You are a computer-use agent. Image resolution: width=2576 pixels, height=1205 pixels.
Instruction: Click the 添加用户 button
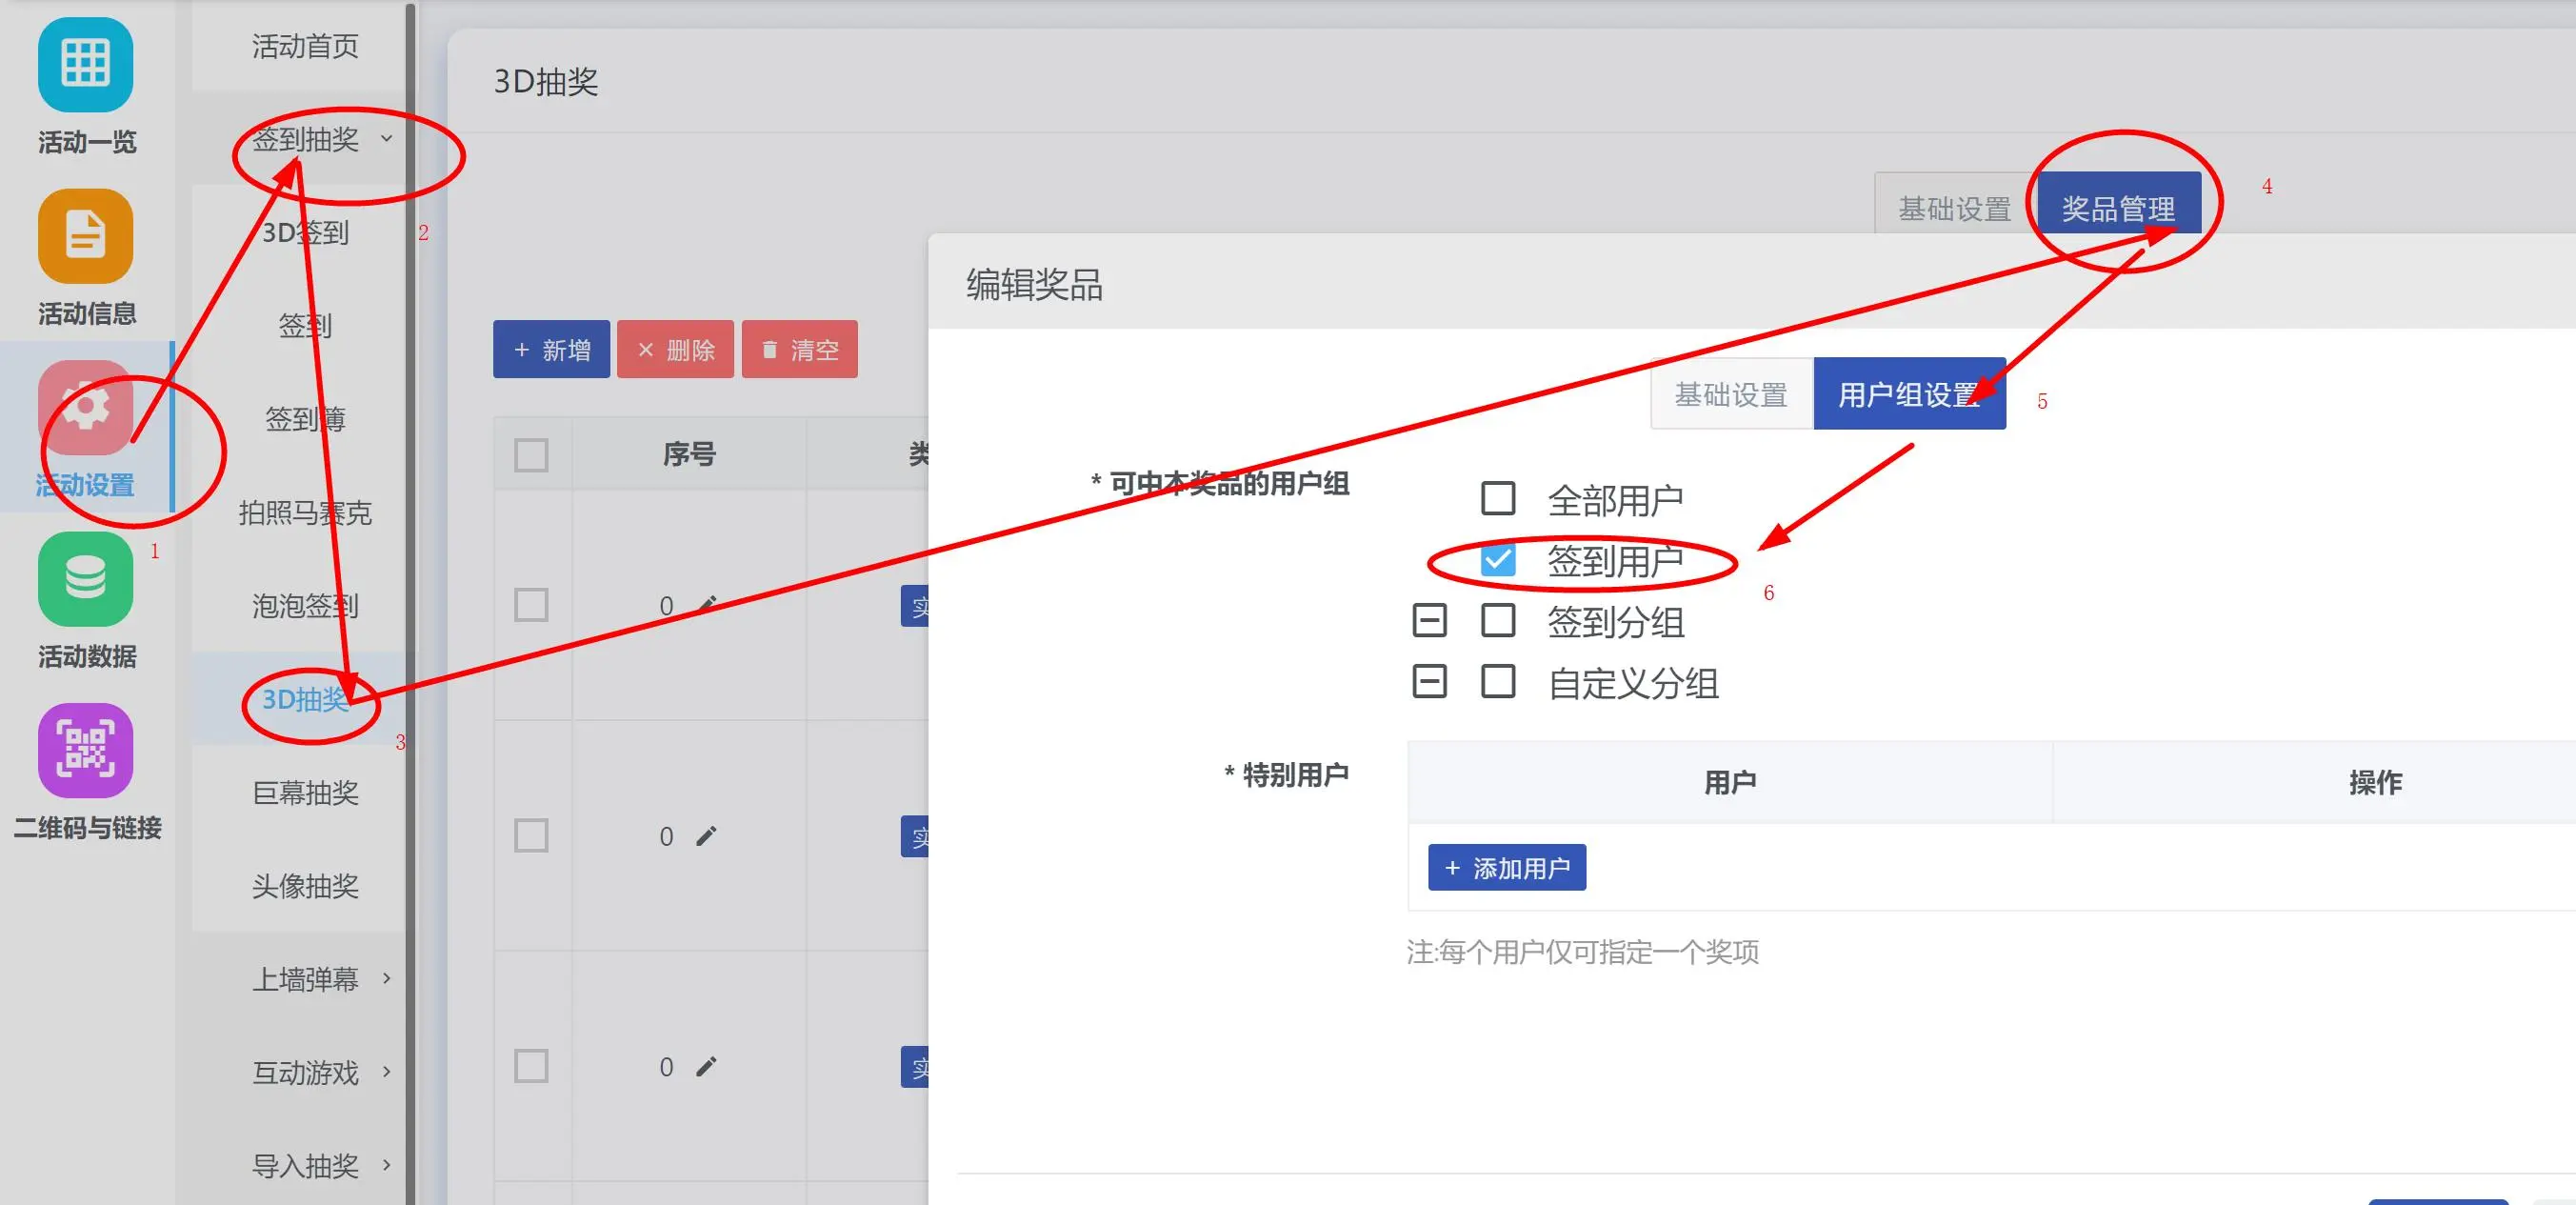pos(1506,868)
